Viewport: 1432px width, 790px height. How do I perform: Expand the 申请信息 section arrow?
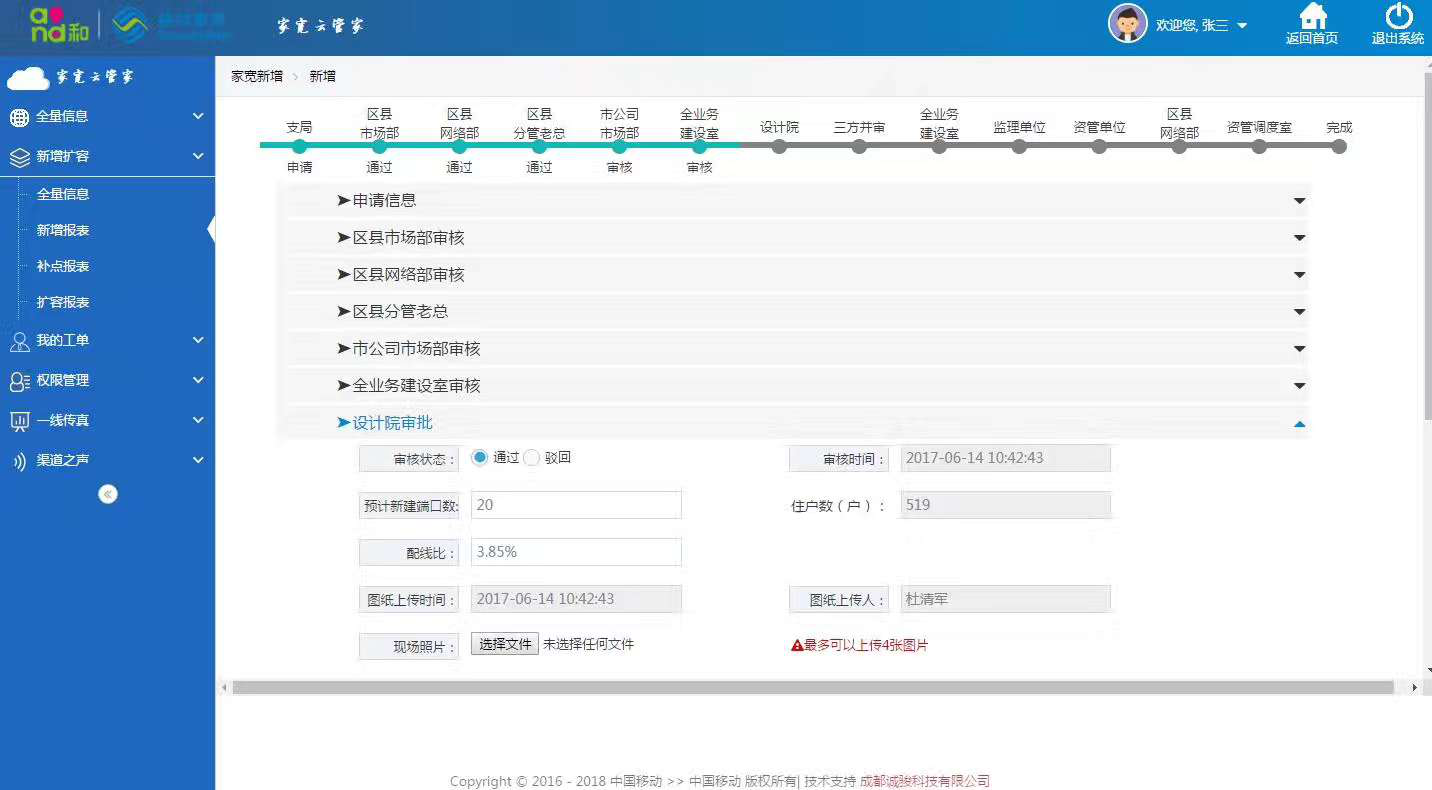click(x=1300, y=201)
